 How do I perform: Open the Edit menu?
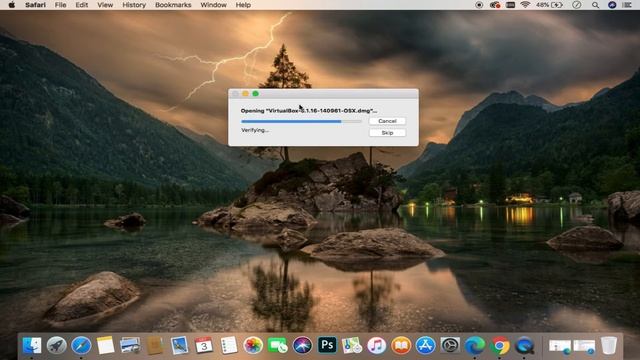pos(82,5)
